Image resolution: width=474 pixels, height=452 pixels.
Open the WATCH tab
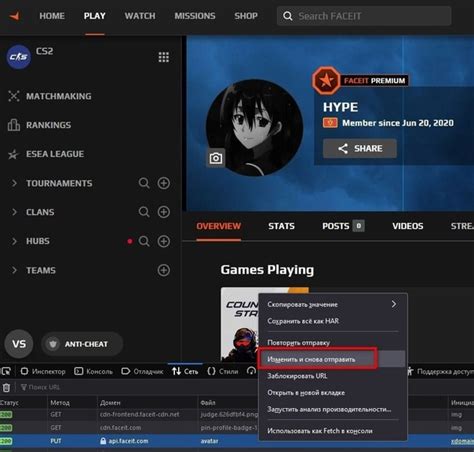point(140,16)
